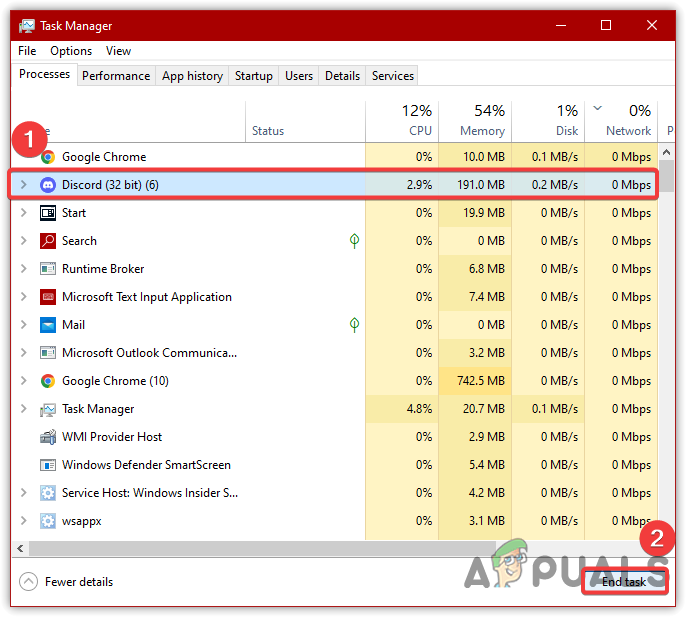
Task: Expand the wsappx process row
Action: (x=24, y=521)
